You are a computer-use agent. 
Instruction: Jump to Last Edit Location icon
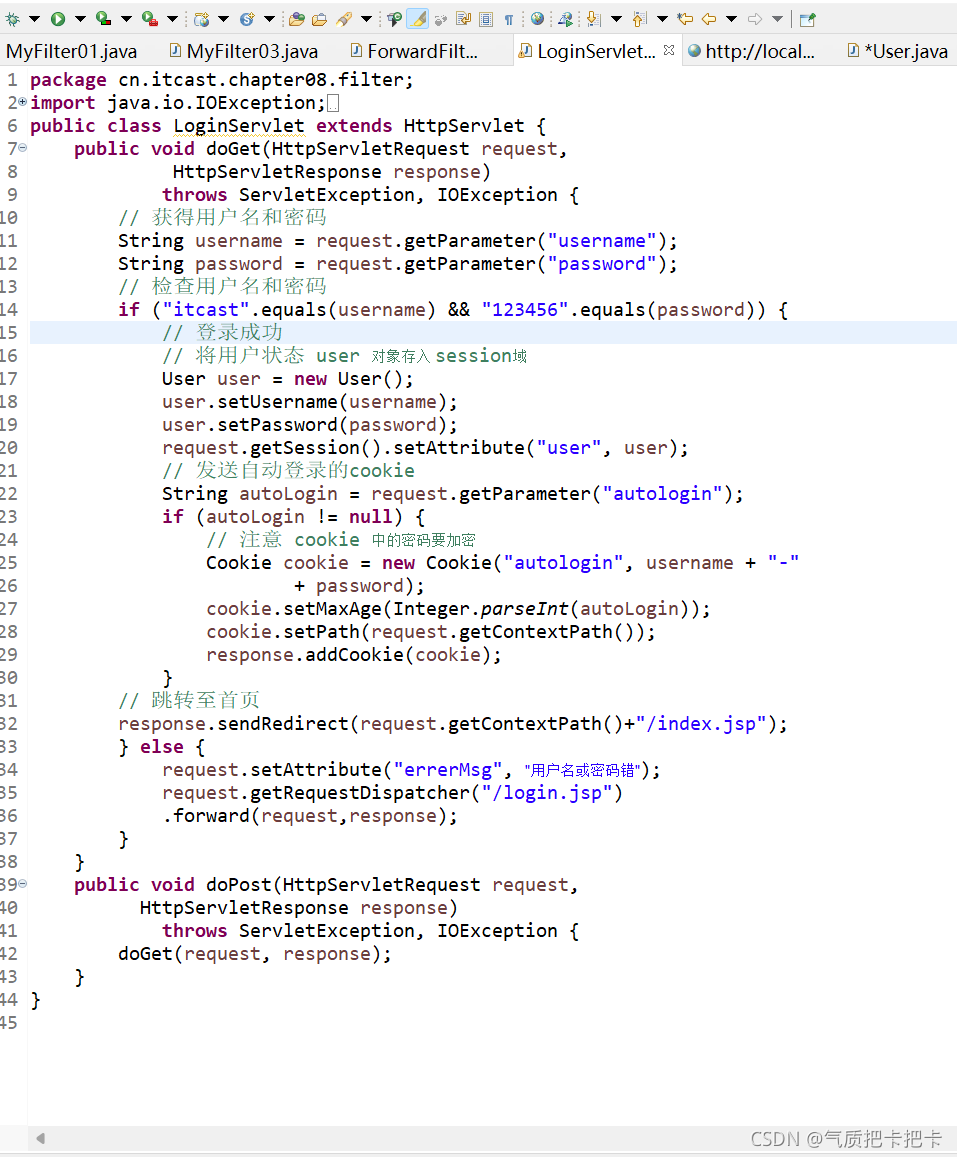click(685, 18)
